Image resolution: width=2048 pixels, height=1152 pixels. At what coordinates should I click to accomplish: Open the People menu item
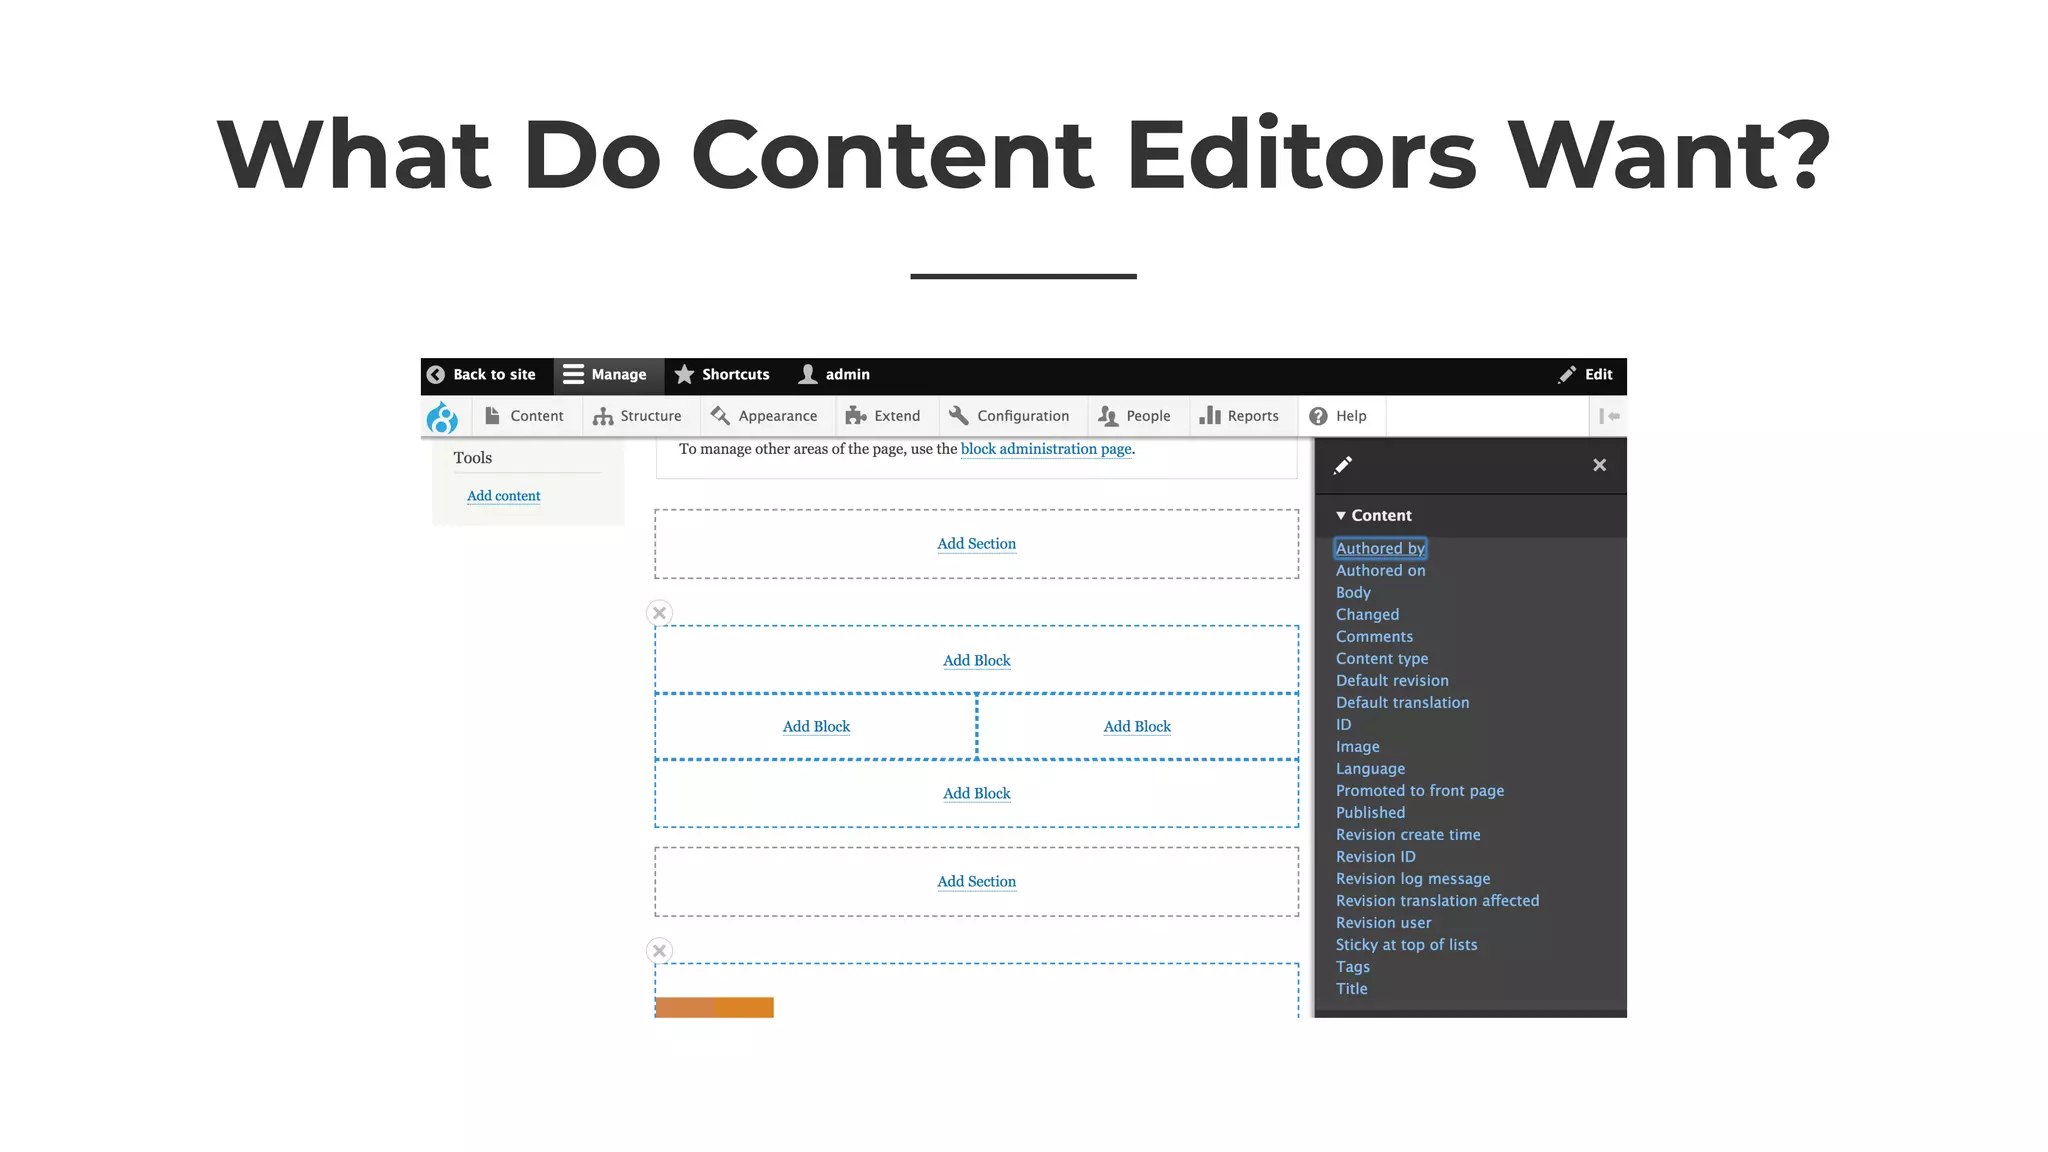coord(1135,416)
